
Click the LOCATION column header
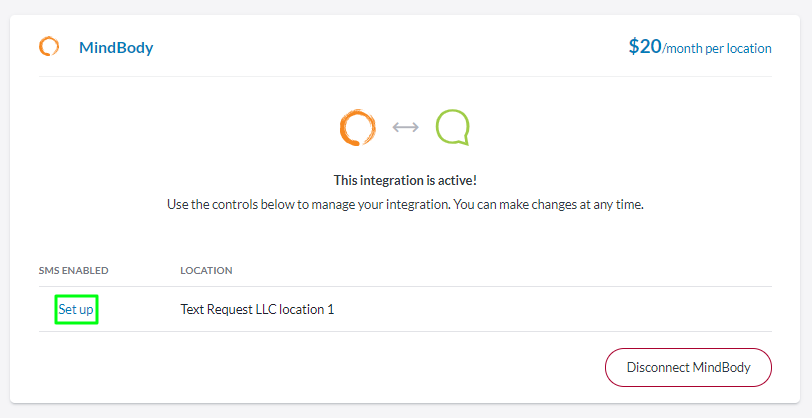[206, 271]
